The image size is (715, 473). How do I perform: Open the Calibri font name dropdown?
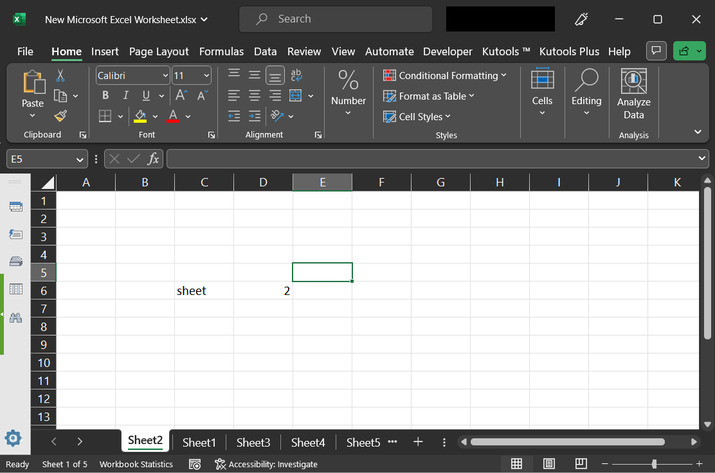[x=164, y=76]
